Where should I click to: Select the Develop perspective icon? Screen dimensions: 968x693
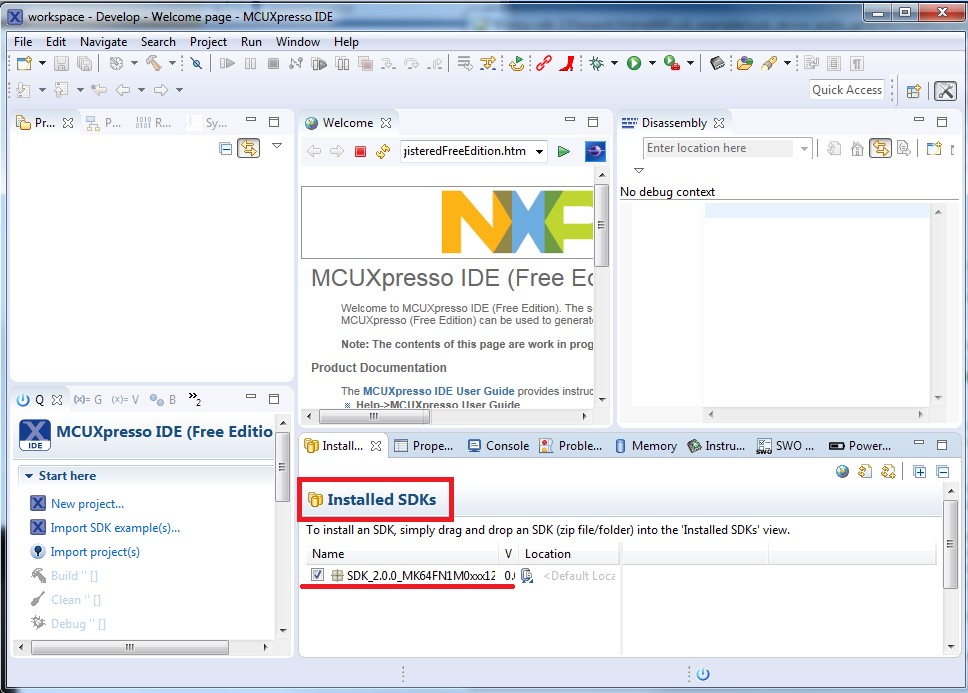point(945,91)
